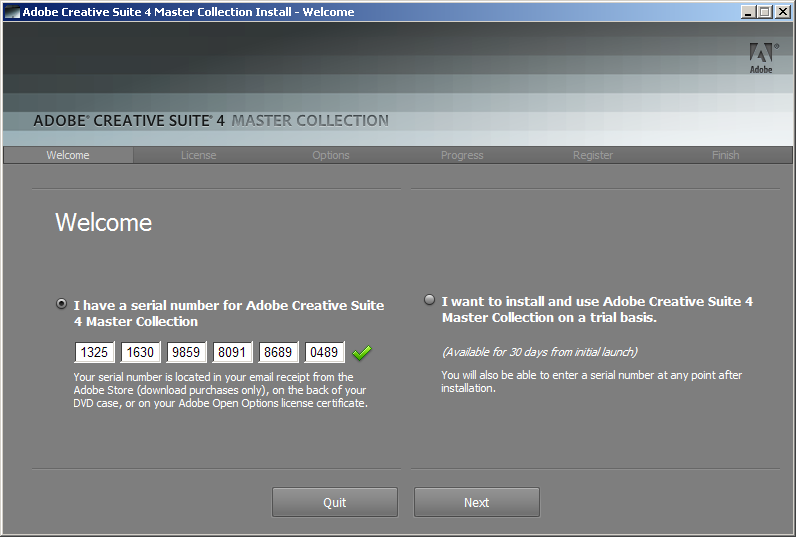This screenshot has width=796, height=537.
Task: Click the Quit button
Action: point(335,502)
